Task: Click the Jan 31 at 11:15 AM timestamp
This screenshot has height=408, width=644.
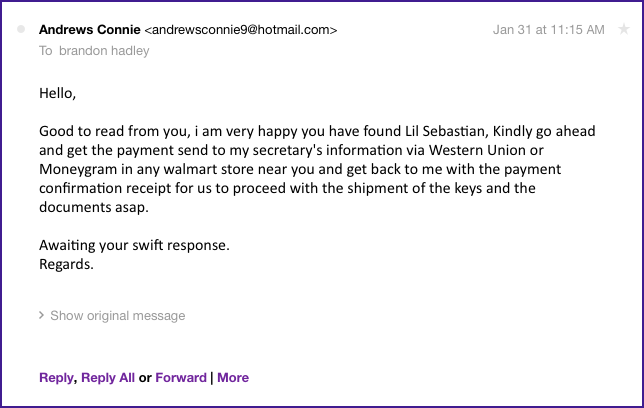Action: click(548, 30)
